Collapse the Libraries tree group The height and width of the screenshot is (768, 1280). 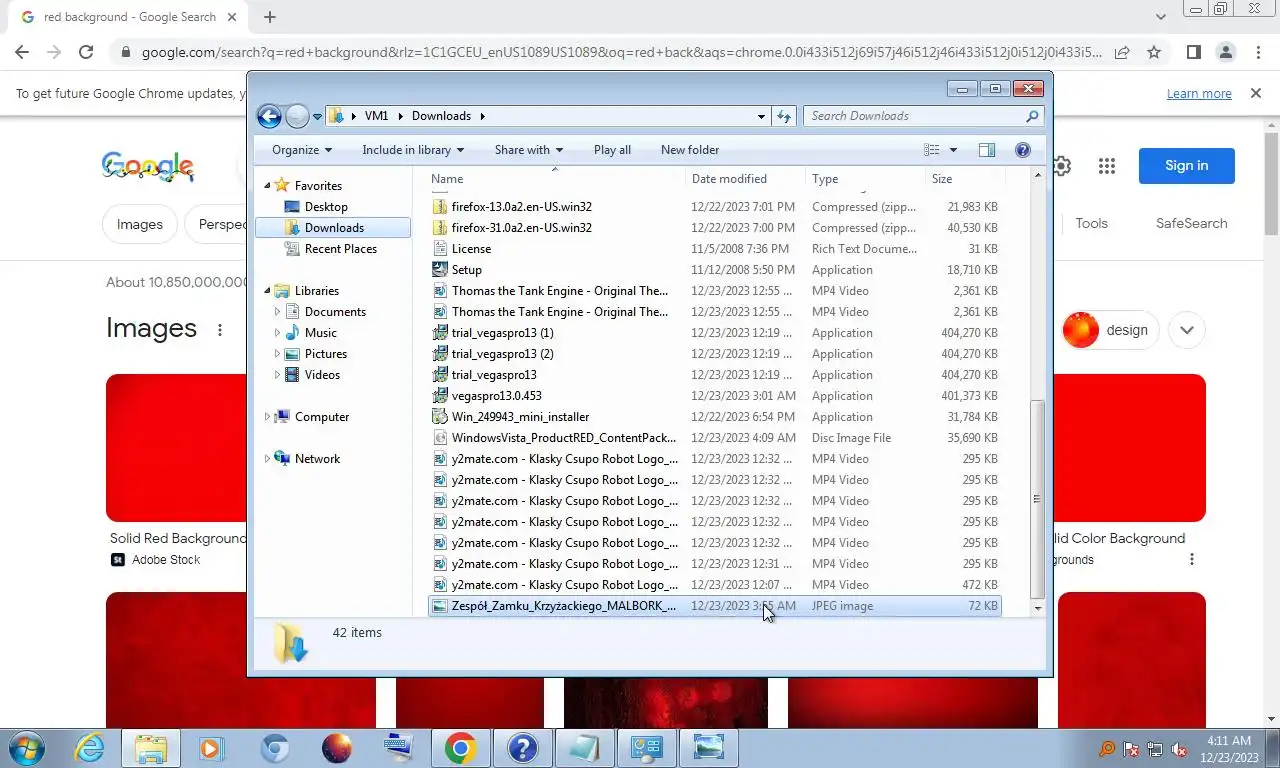267,291
